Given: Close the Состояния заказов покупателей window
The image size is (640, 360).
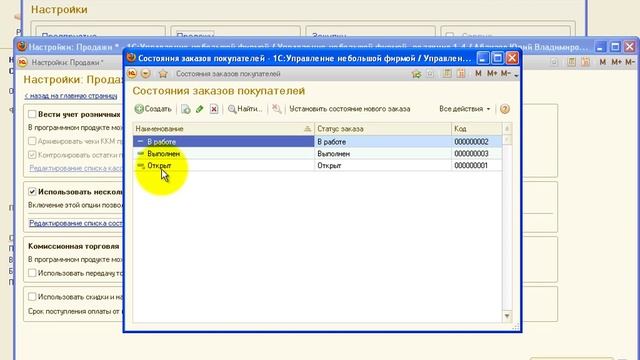Looking at the screenshot, I should (x=512, y=58).
